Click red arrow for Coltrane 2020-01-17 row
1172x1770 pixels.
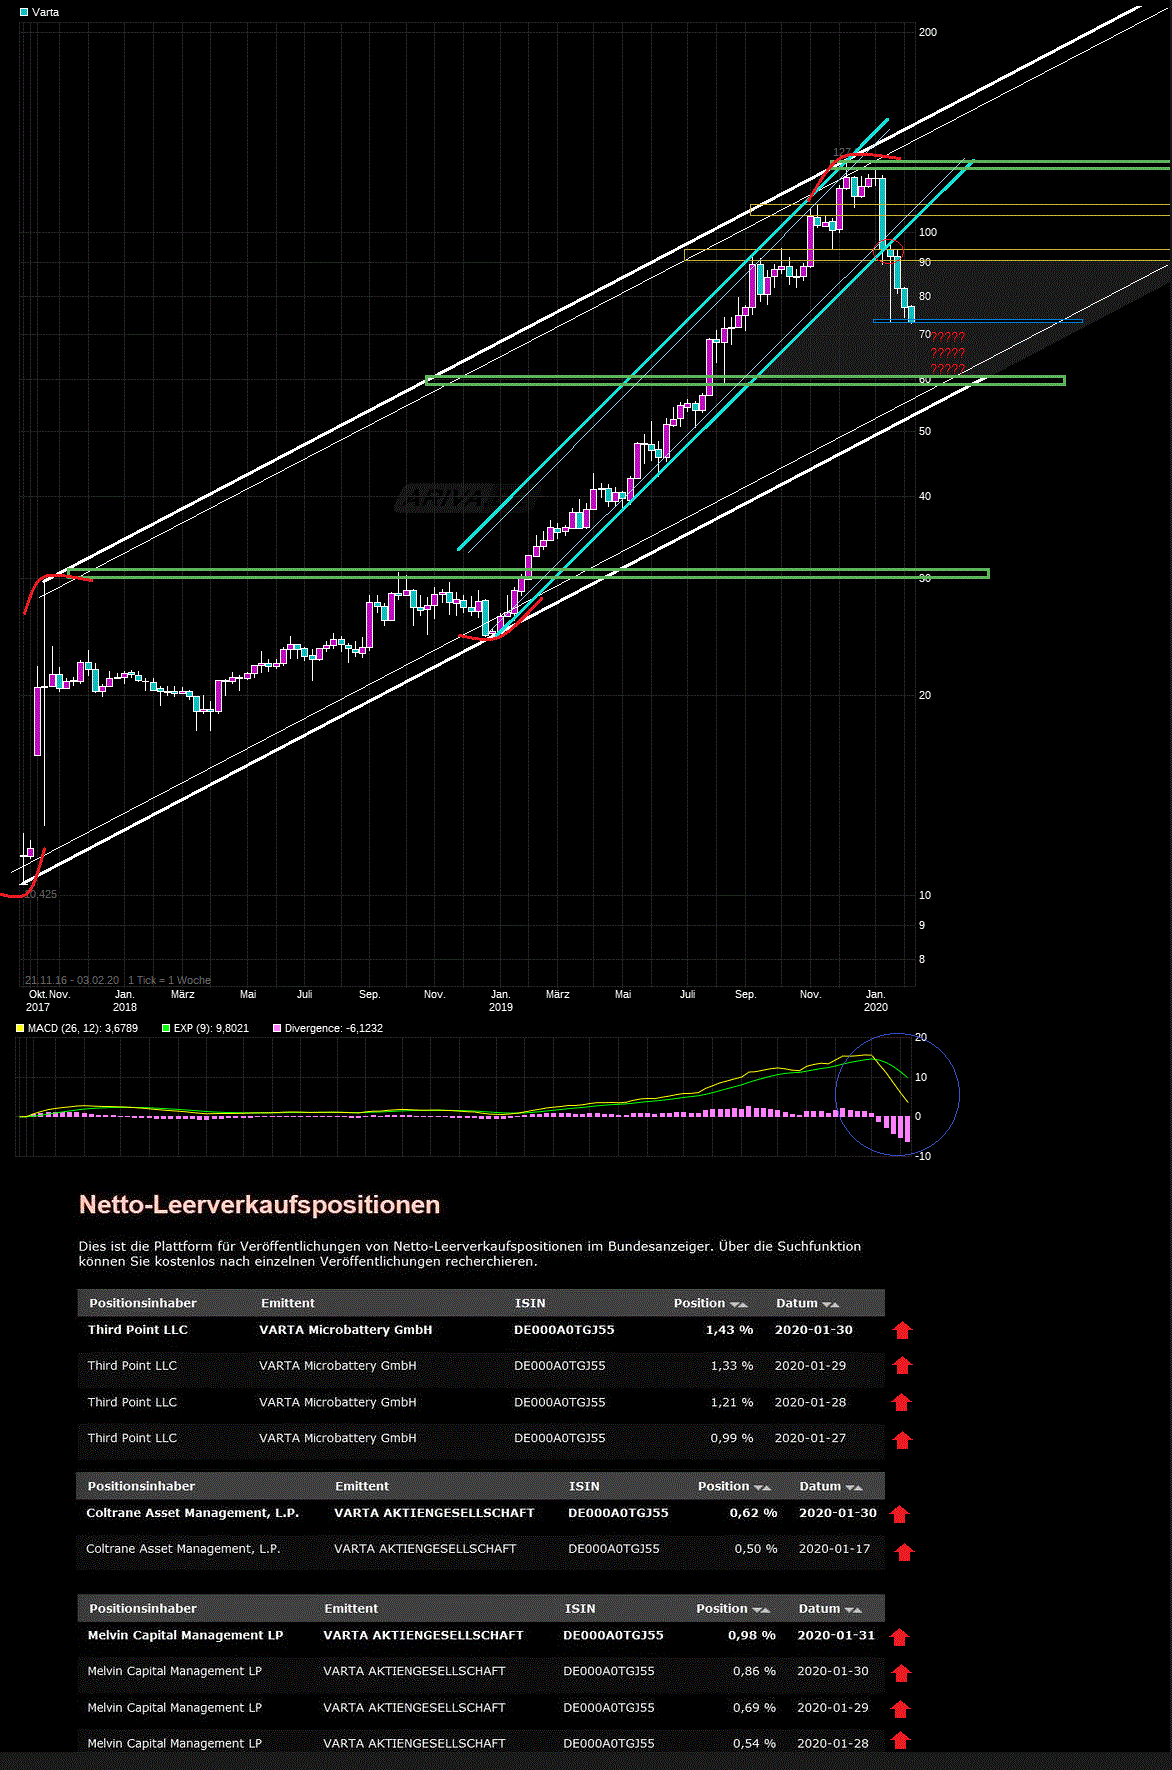[x=904, y=1552]
